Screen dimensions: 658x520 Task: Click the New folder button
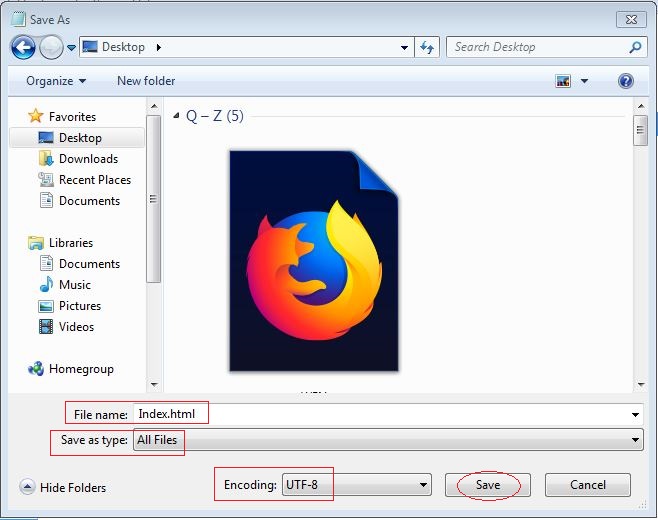(x=146, y=81)
